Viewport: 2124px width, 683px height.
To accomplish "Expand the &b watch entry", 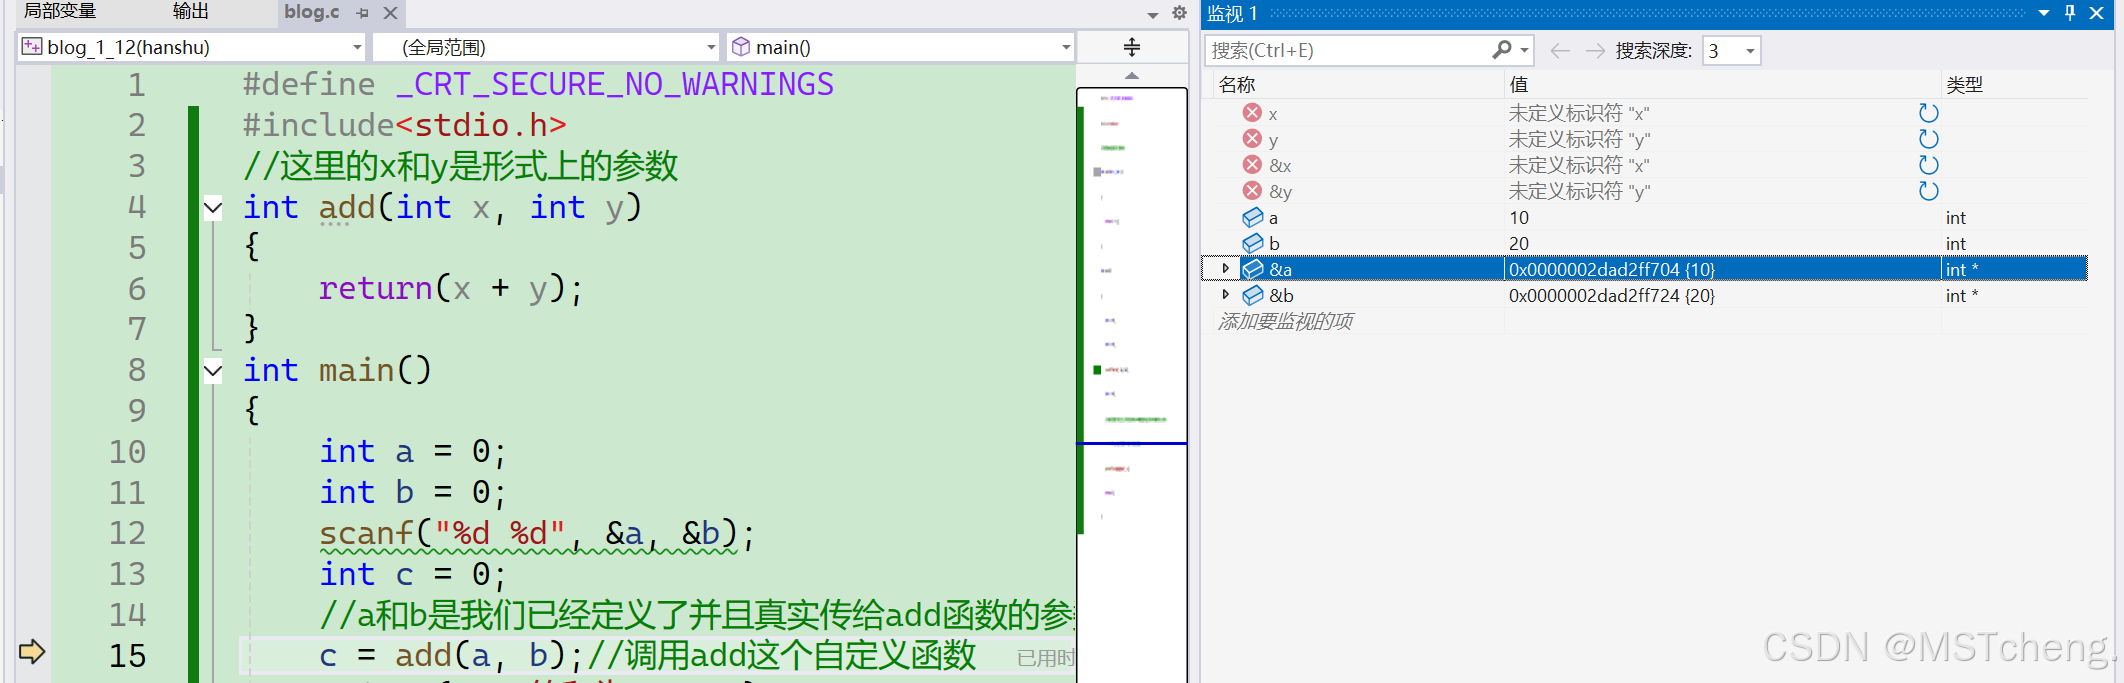I will [1226, 294].
